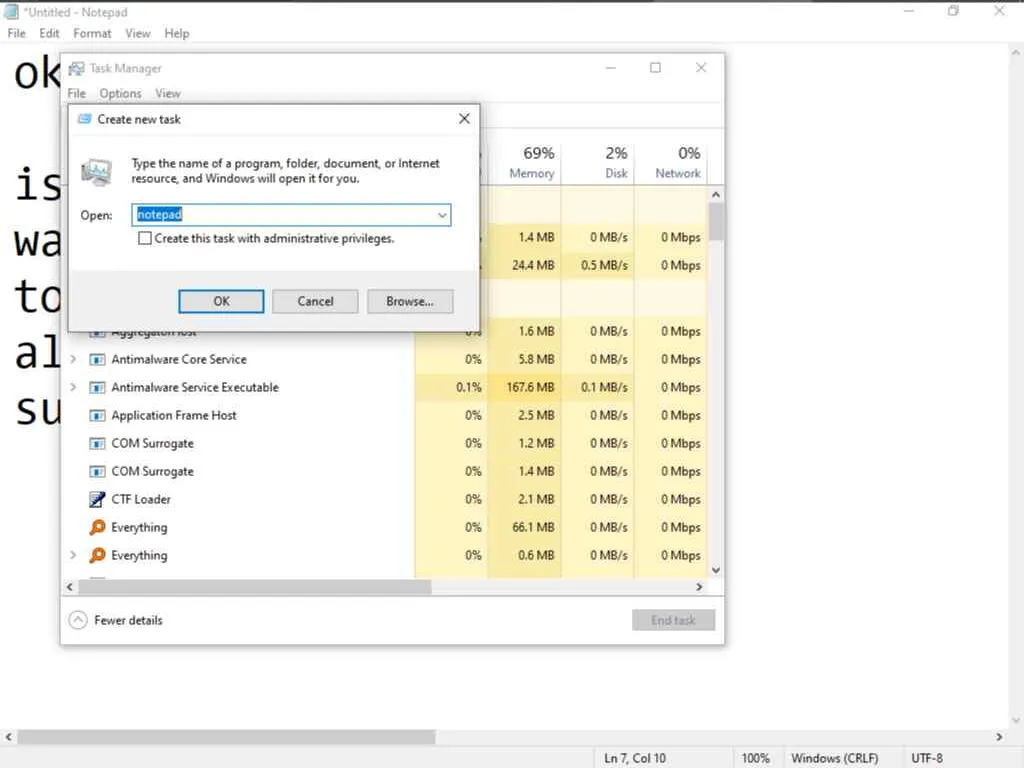This screenshot has height=768, width=1024.
Task: Click Task Manager horizontal scroll left arrow
Action: click(x=70, y=587)
